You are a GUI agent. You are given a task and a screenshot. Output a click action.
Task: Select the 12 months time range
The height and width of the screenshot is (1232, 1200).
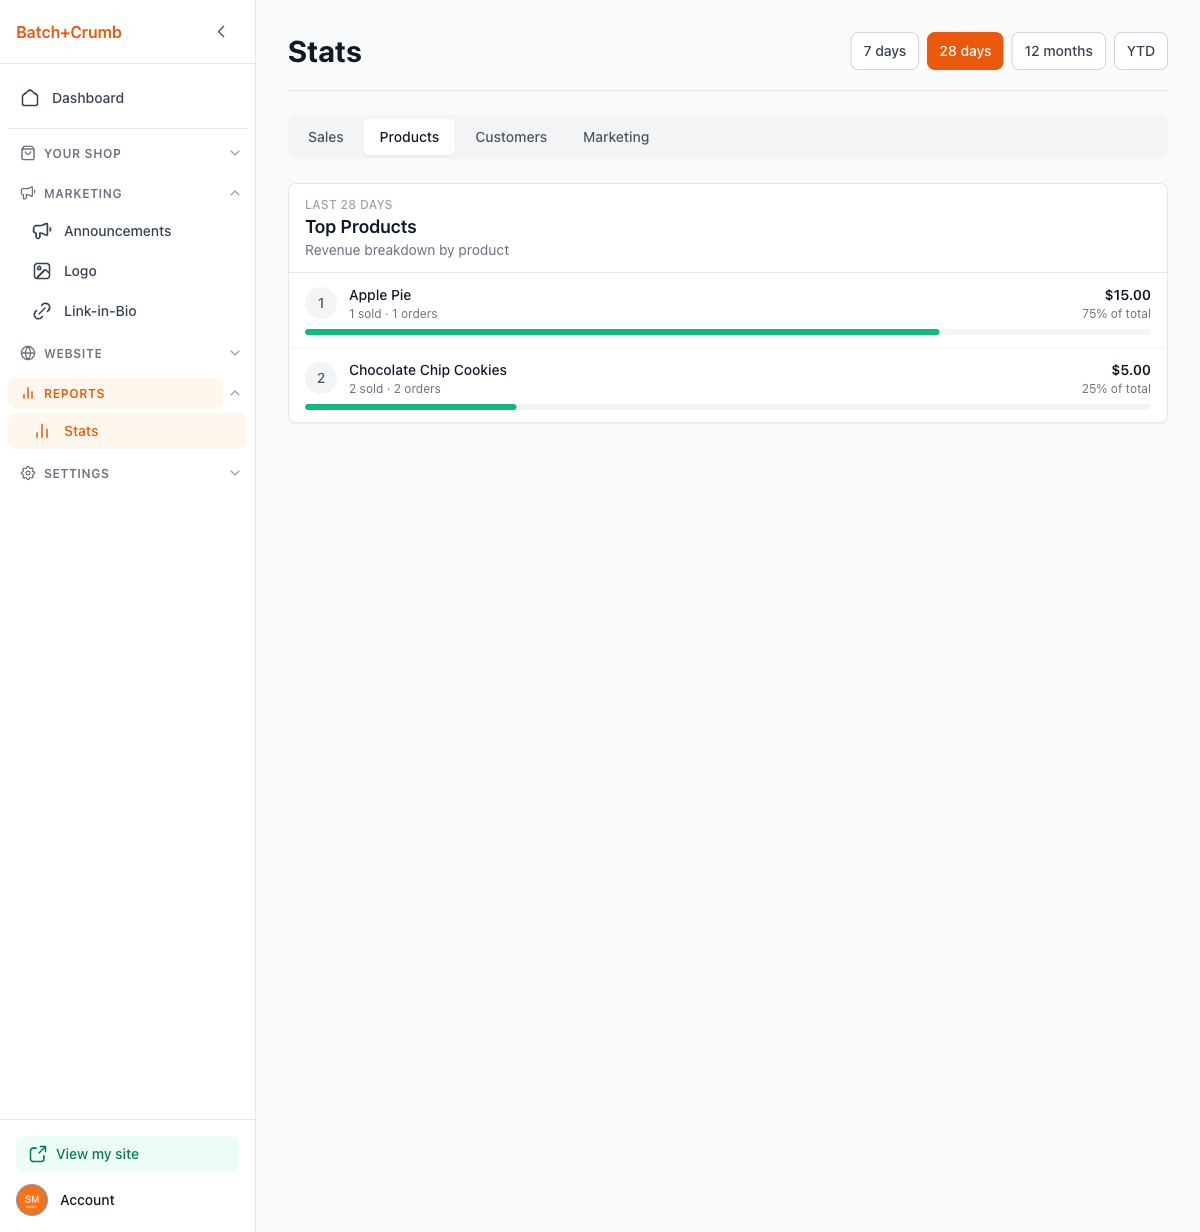(1058, 51)
